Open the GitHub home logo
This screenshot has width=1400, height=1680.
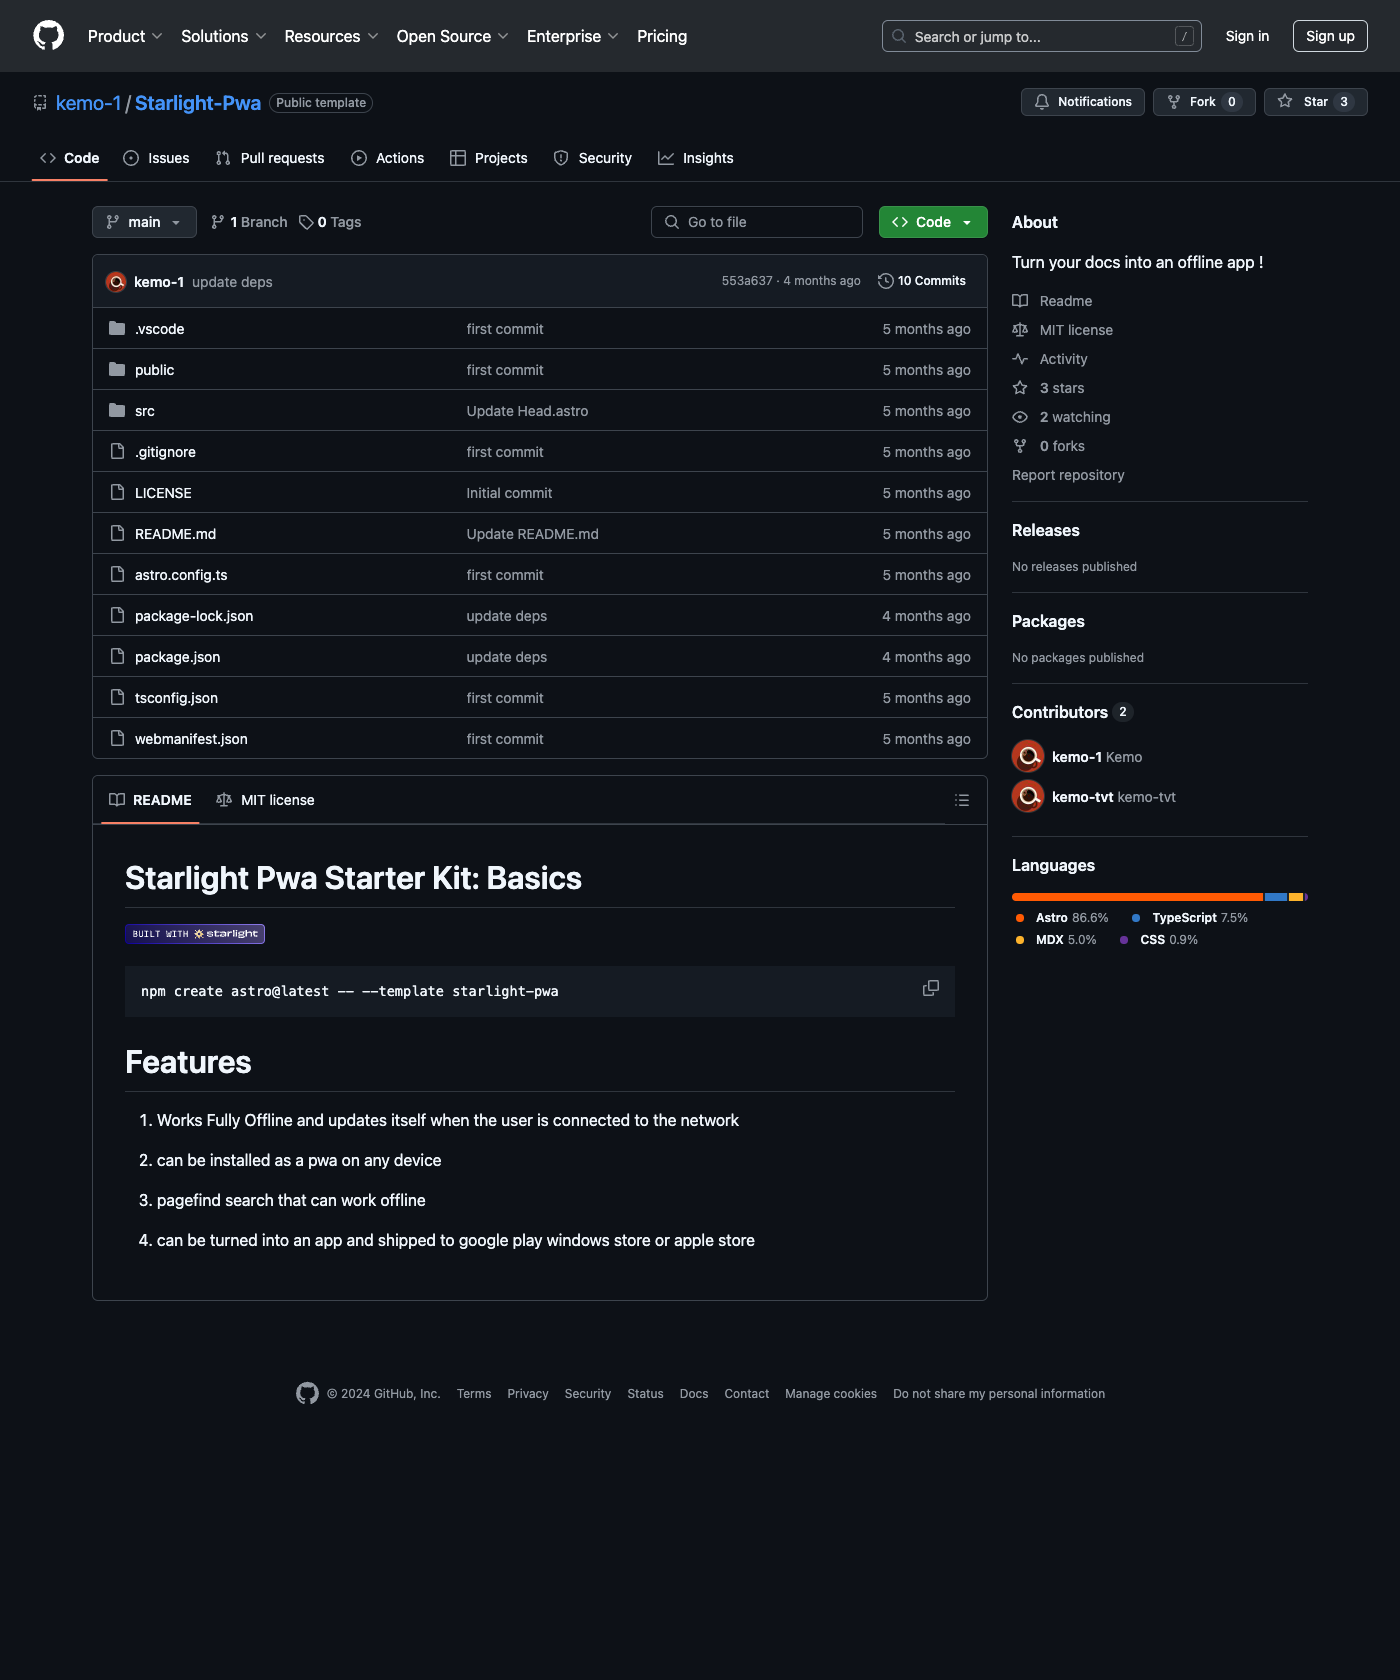tap(47, 35)
